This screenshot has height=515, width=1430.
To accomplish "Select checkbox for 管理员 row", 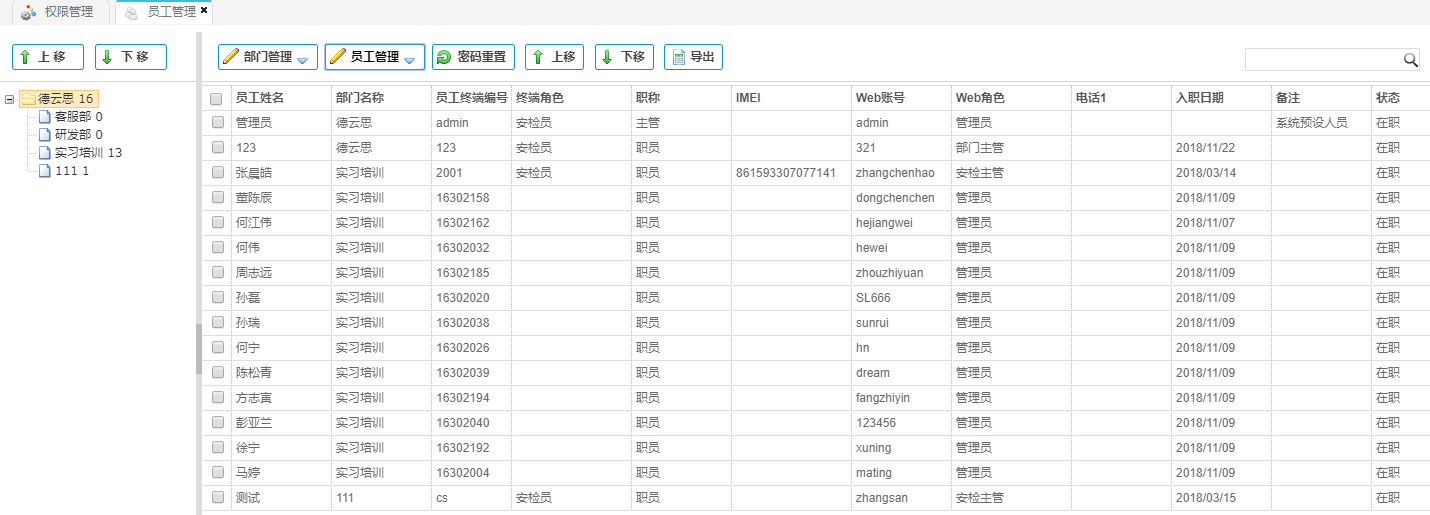I will (x=216, y=123).
